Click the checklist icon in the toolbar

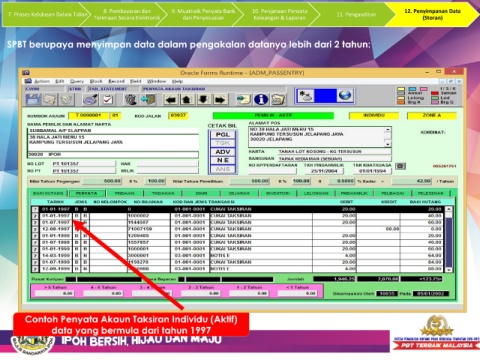108,99
